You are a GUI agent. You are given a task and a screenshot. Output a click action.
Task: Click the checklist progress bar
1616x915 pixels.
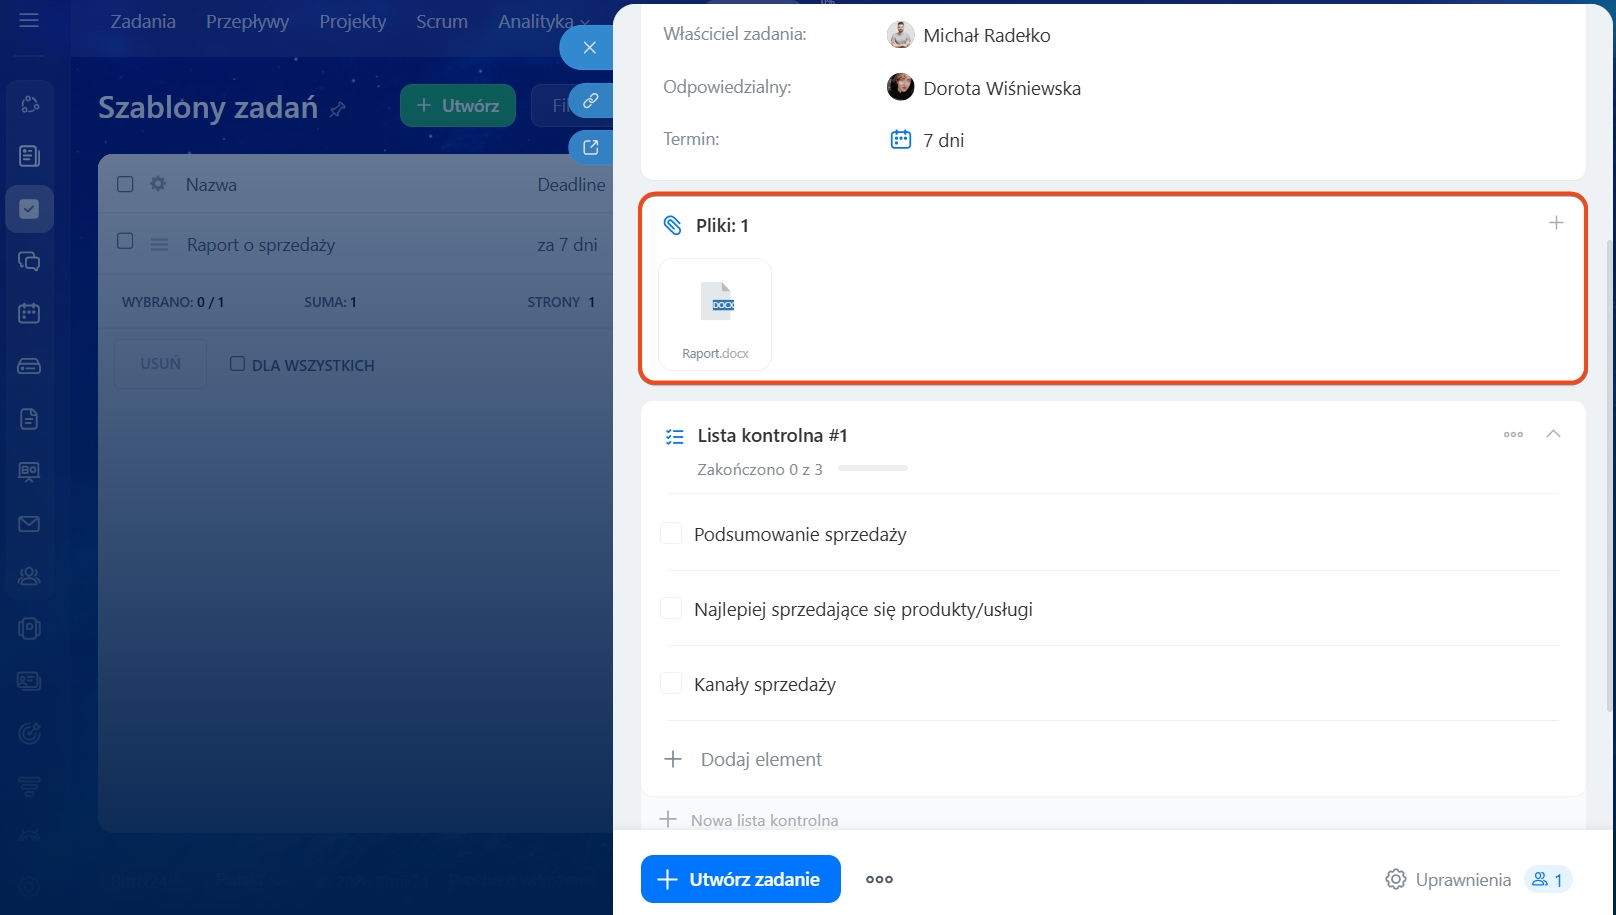(x=872, y=468)
